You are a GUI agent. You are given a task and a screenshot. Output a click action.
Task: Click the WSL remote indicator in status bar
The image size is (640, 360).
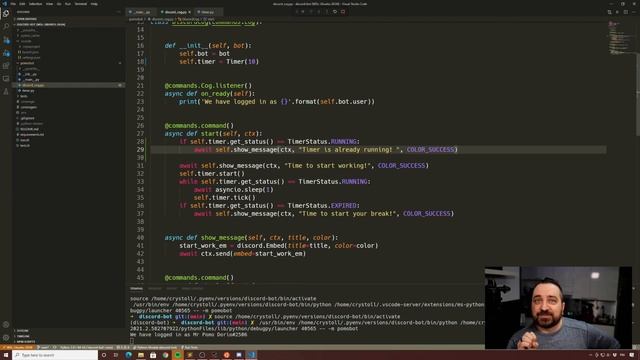18,347
